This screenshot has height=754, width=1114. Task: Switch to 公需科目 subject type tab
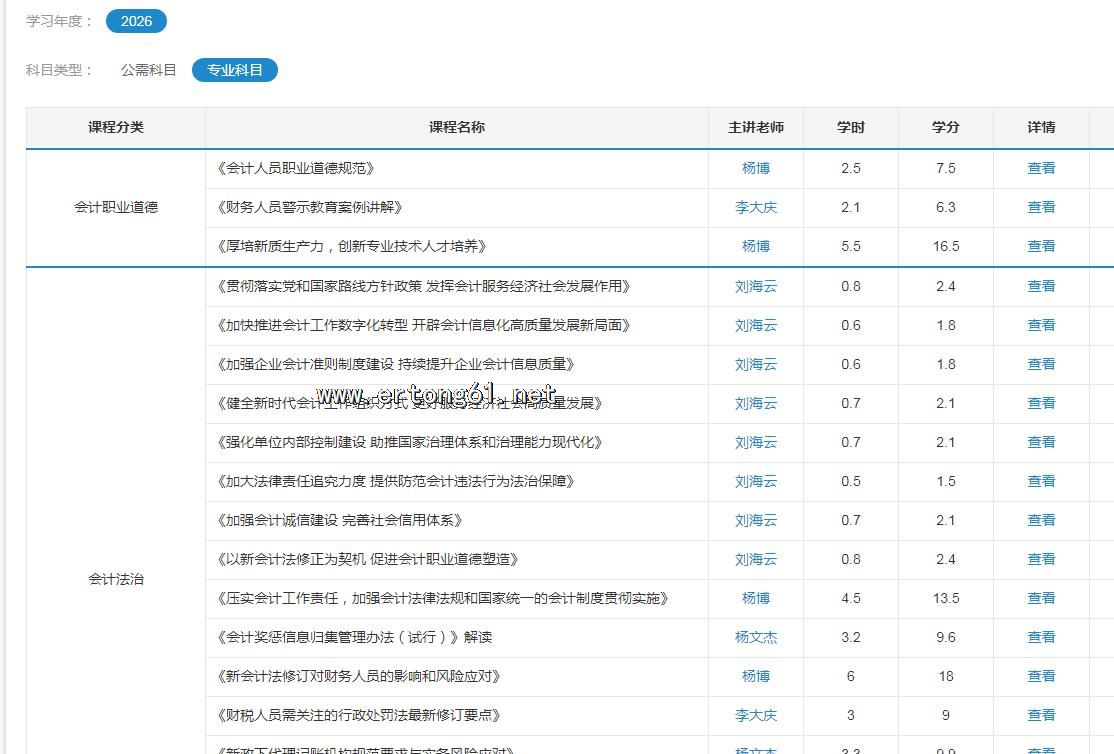pyautogui.click(x=148, y=70)
